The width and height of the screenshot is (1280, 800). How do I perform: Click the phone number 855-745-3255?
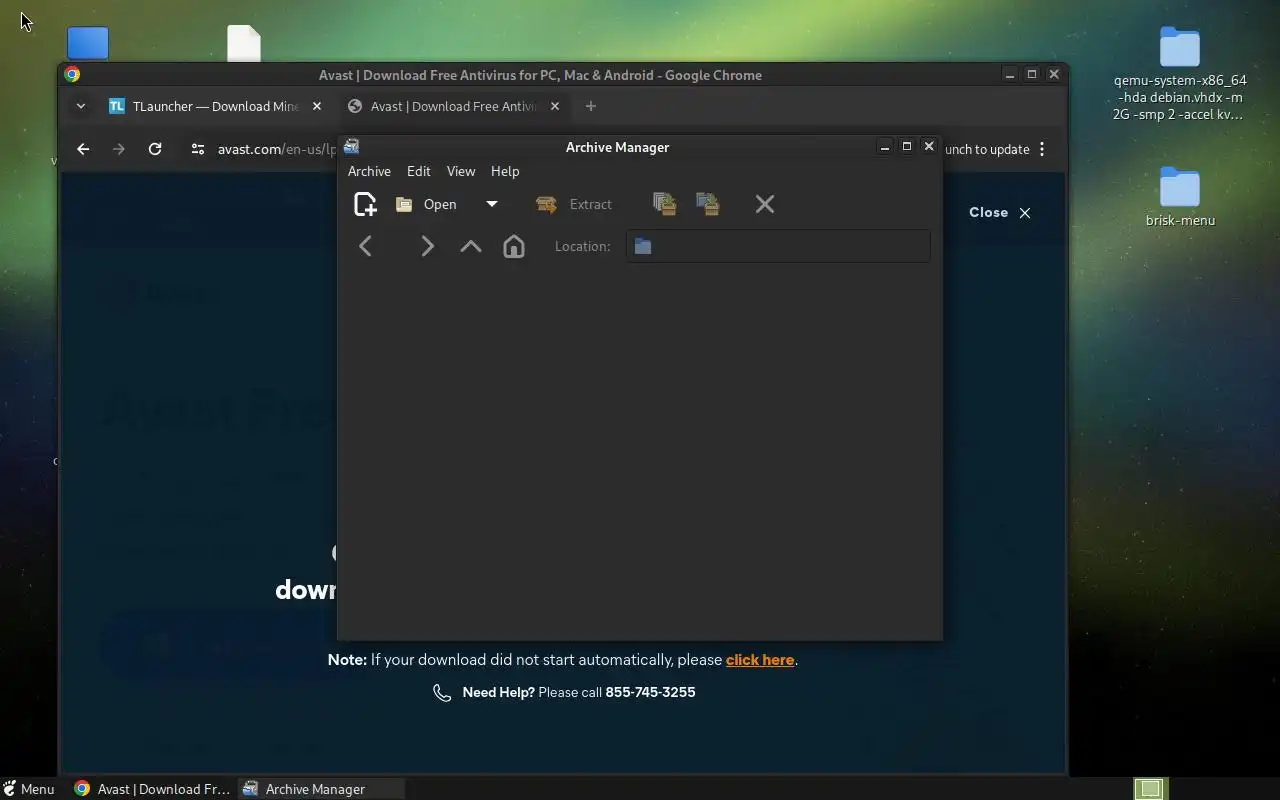(x=650, y=692)
